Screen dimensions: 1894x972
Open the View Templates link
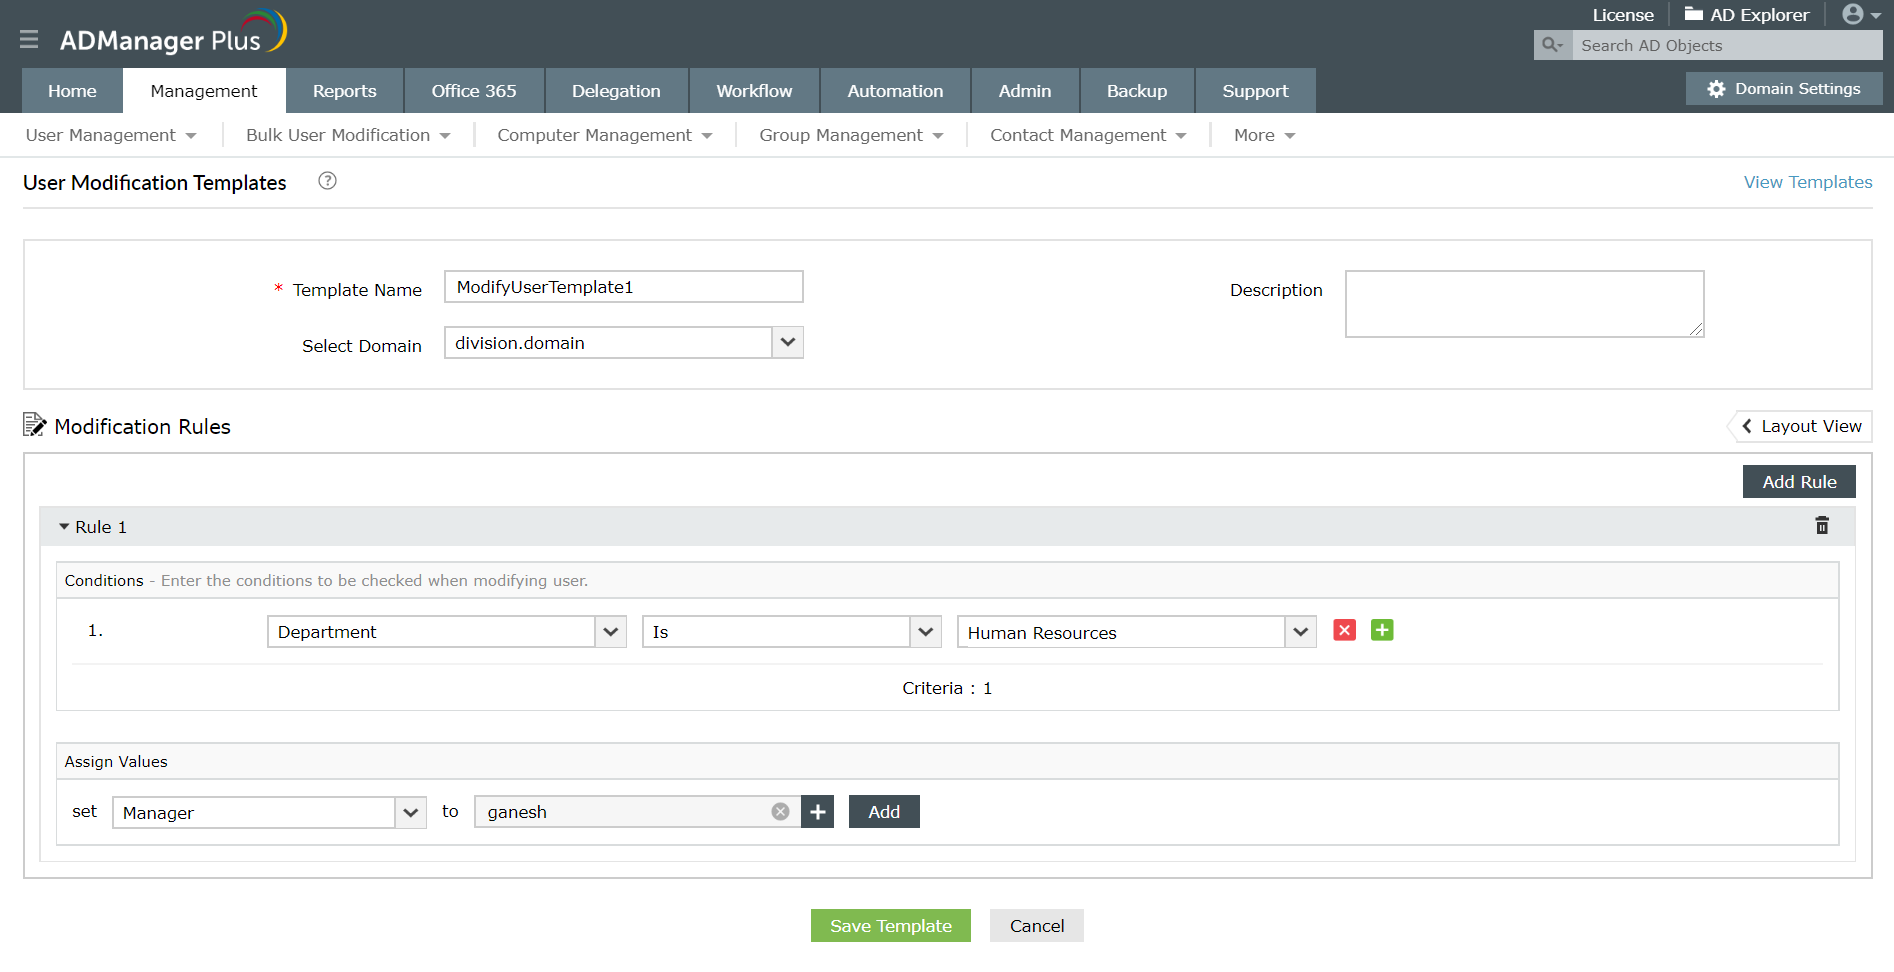1808,182
